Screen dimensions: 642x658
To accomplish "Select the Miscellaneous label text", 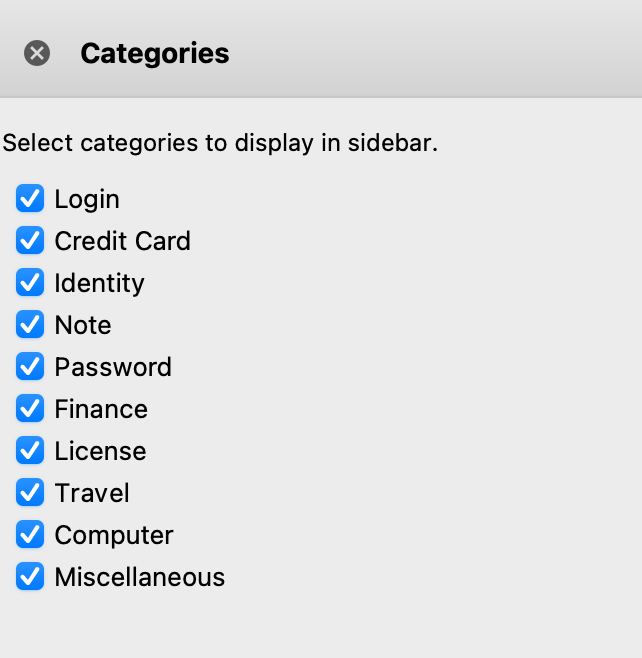I will click(x=140, y=577).
